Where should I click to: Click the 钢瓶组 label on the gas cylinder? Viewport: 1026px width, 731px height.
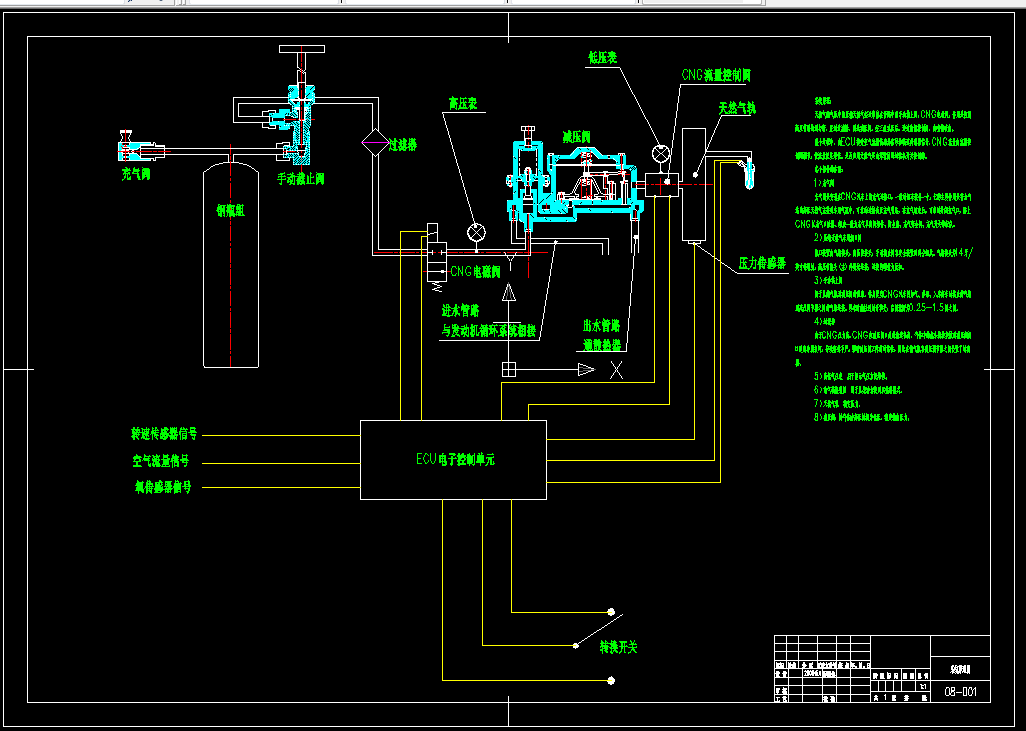(230, 211)
